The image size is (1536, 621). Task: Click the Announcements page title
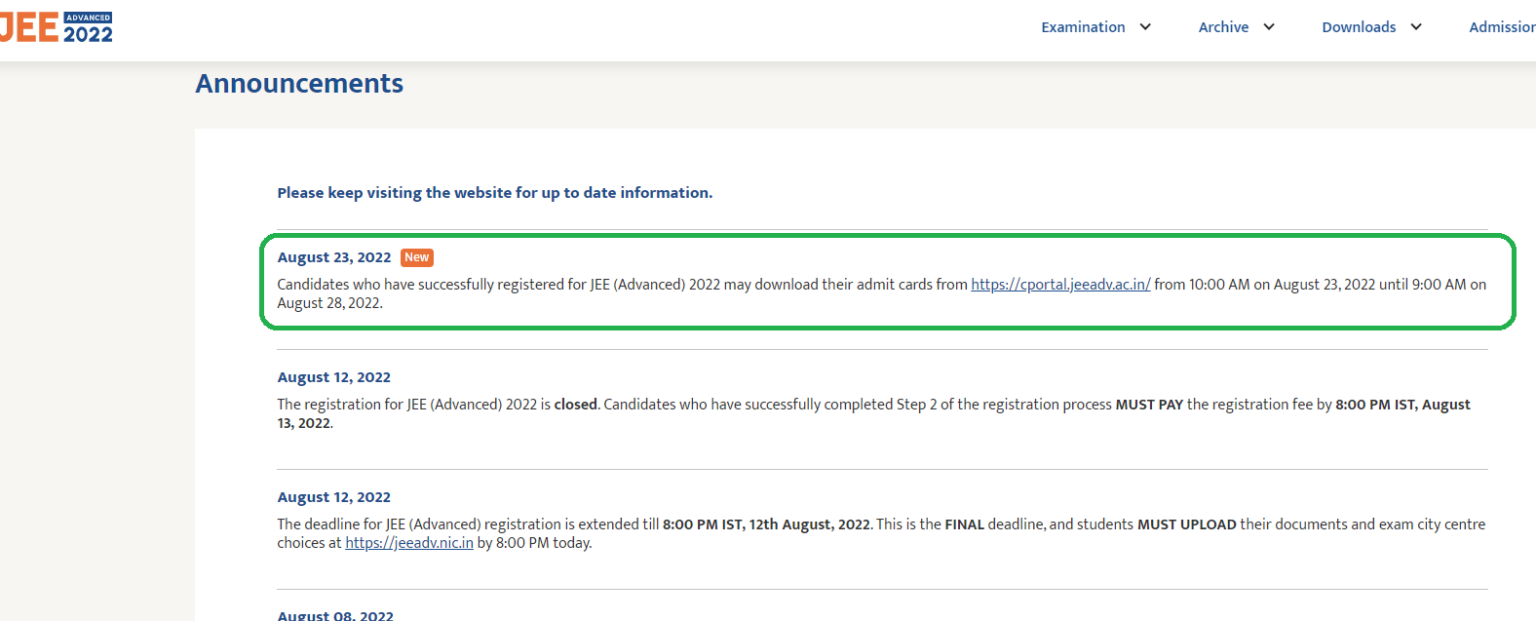(299, 84)
